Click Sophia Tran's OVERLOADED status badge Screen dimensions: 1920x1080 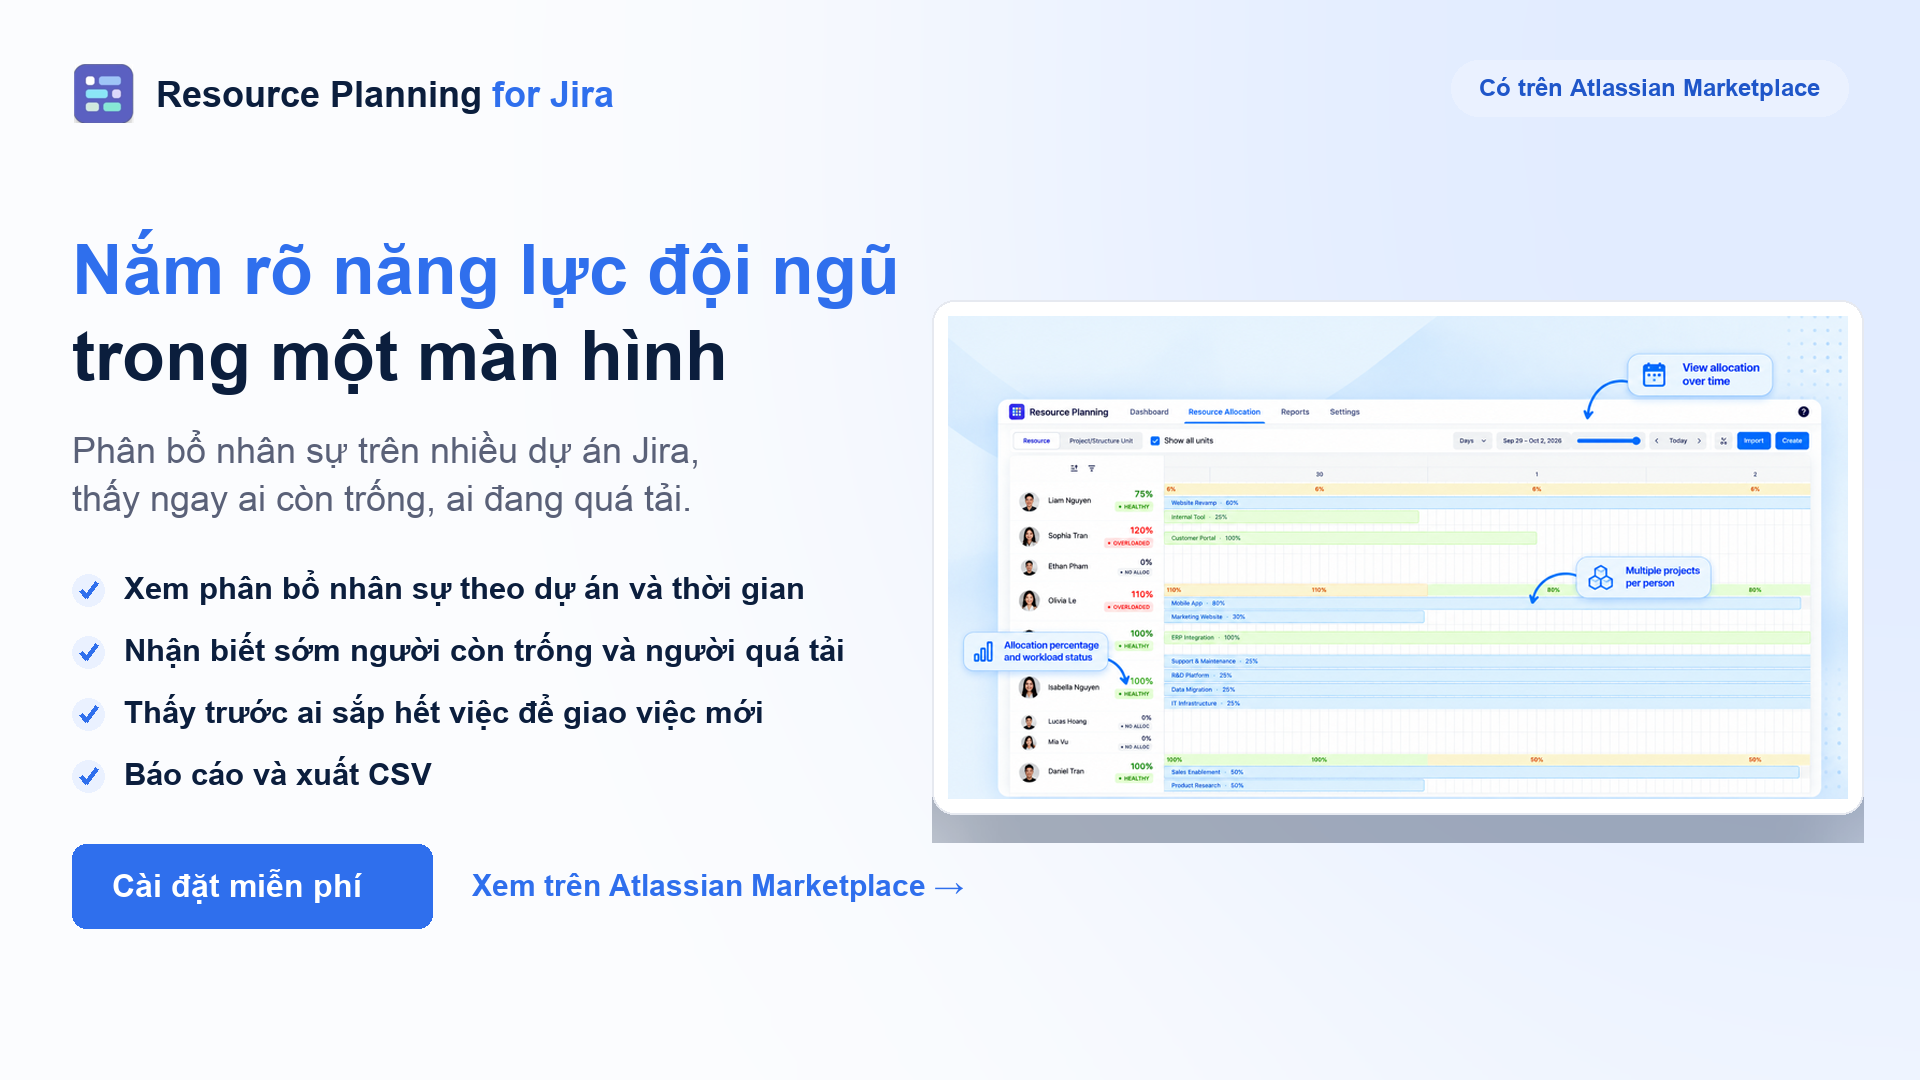pos(1129,543)
